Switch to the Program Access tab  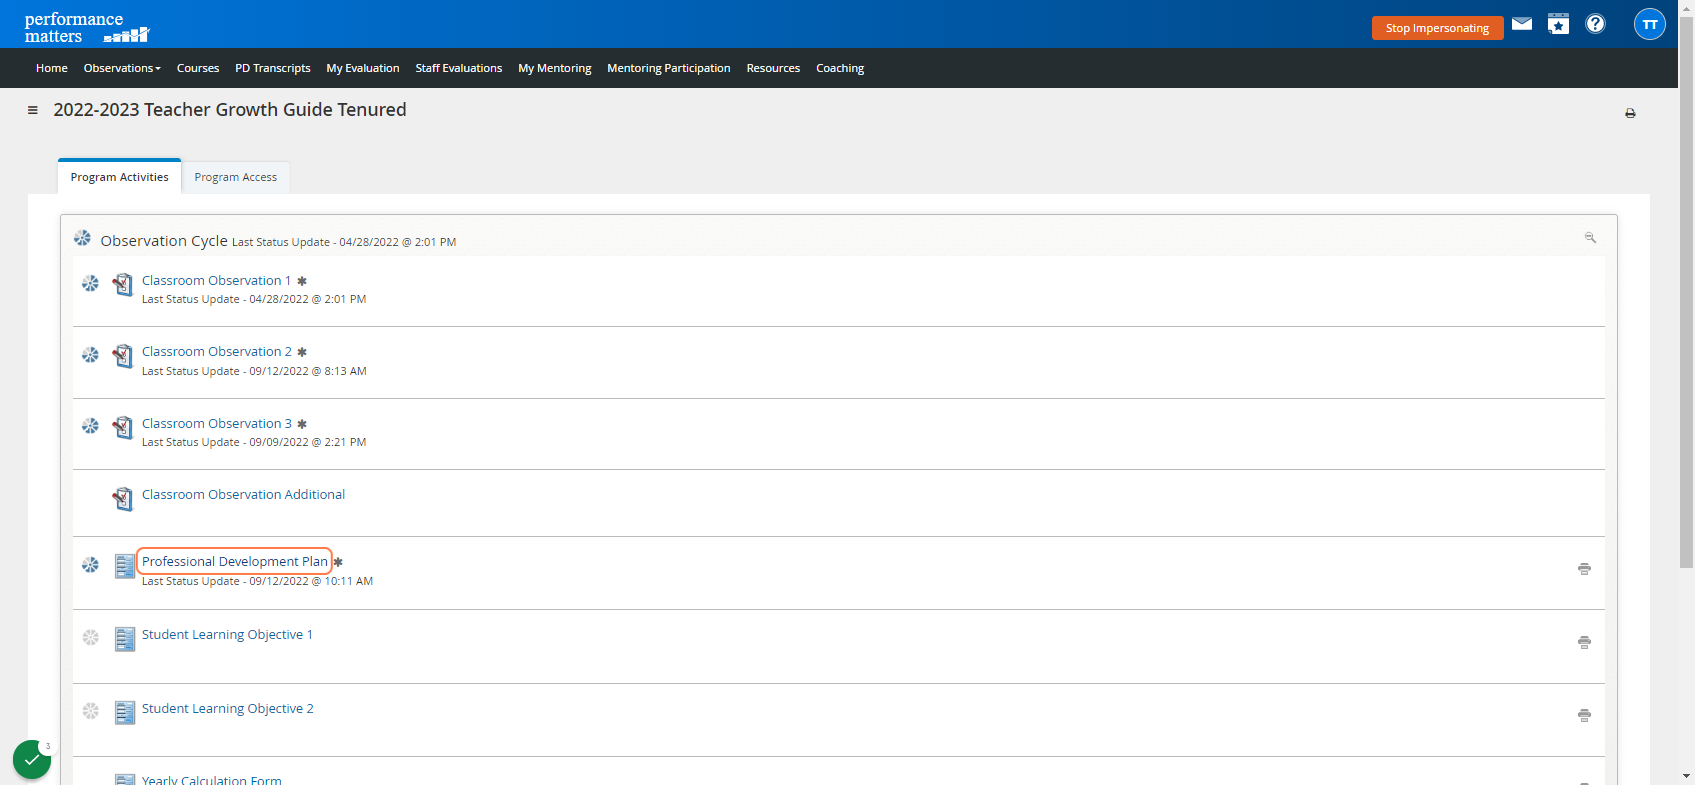(236, 177)
